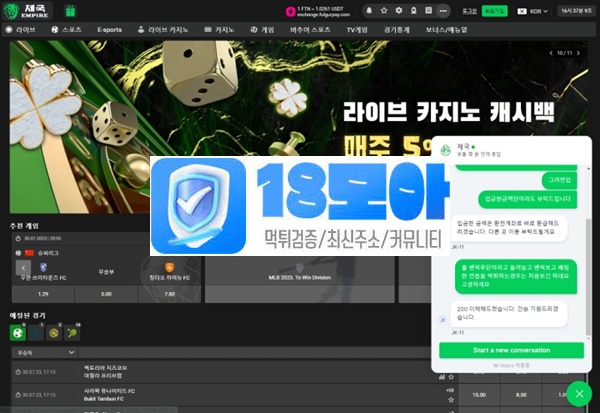Screen dimensions: 600x413
Task: Click the support agent icon in top bar
Action: click(x=414, y=11)
